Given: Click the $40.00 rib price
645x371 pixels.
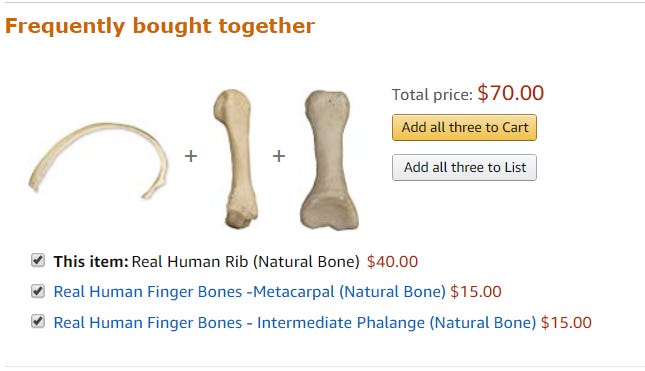Looking at the screenshot, I should click(x=392, y=262).
